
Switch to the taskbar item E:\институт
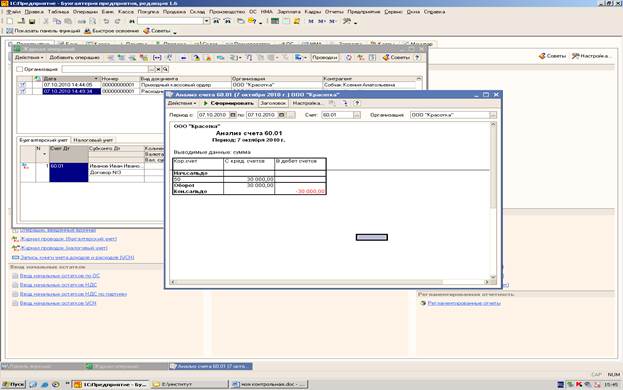(x=190, y=384)
